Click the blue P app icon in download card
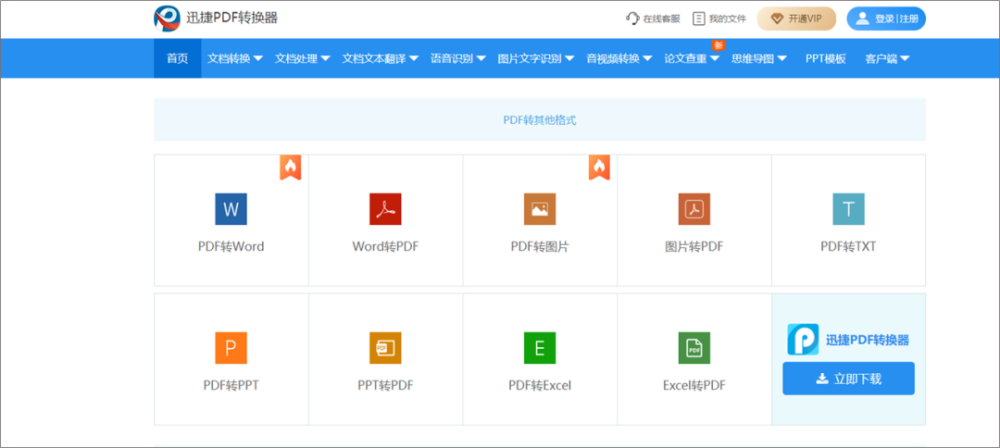 [803, 340]
